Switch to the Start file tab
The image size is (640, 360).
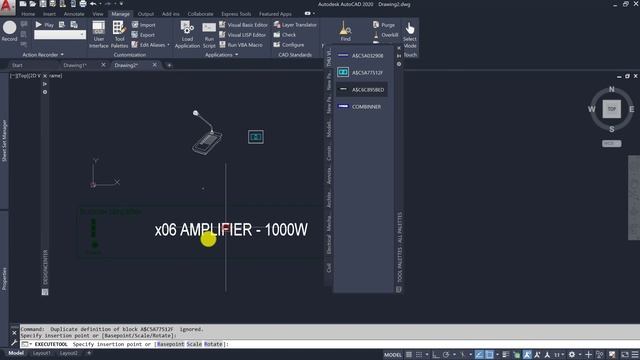[x=17, y=65]
